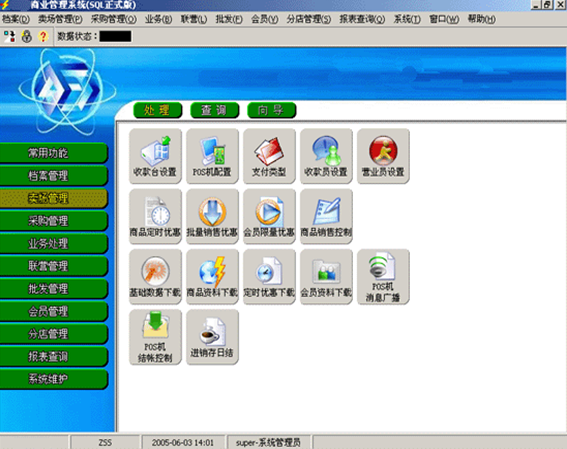Screen dimensions: 567x449
Task: Select 系统维护 in the sidebar
Action: pyautogui.click(x=54, y=379)
